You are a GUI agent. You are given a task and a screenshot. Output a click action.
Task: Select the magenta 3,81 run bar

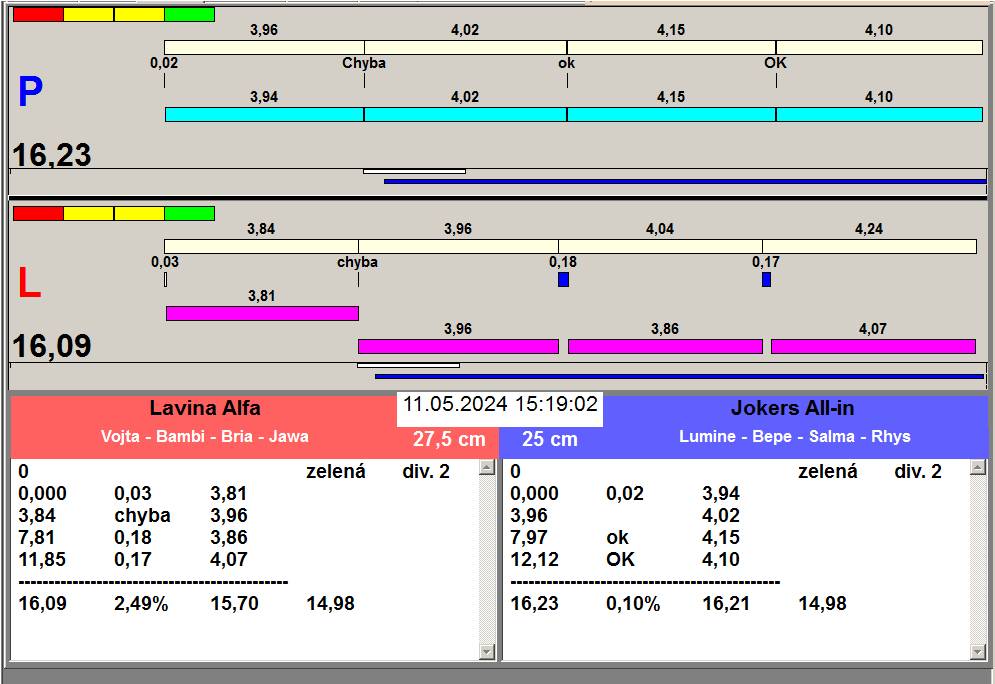(262, 313)
